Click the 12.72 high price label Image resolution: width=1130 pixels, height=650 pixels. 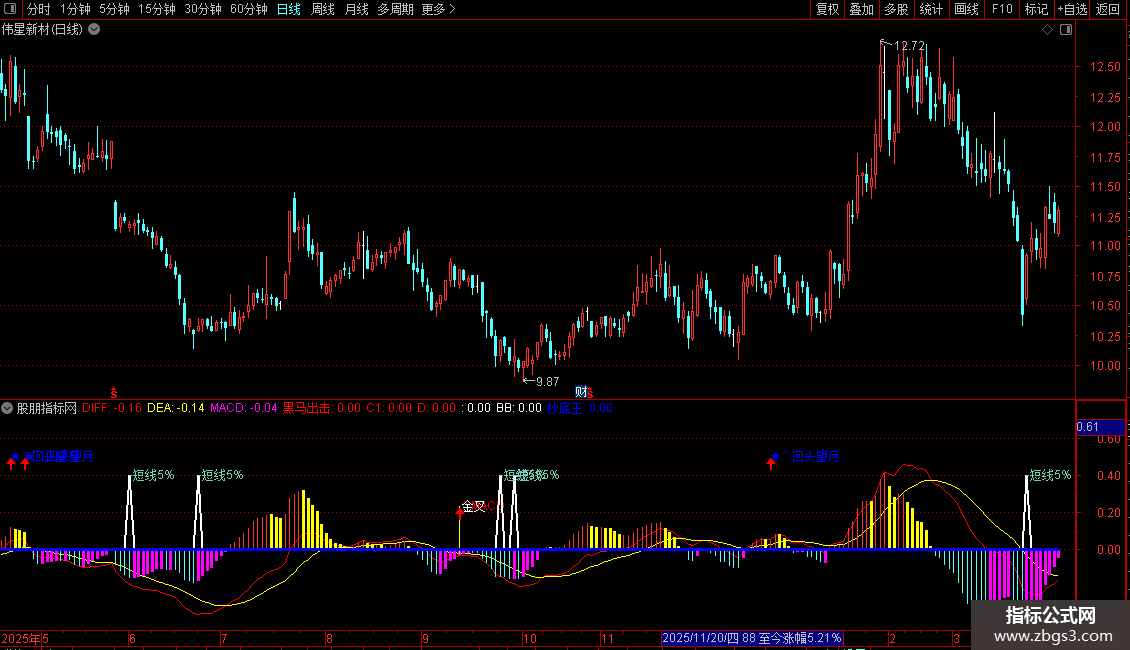(x=909, y=45)
